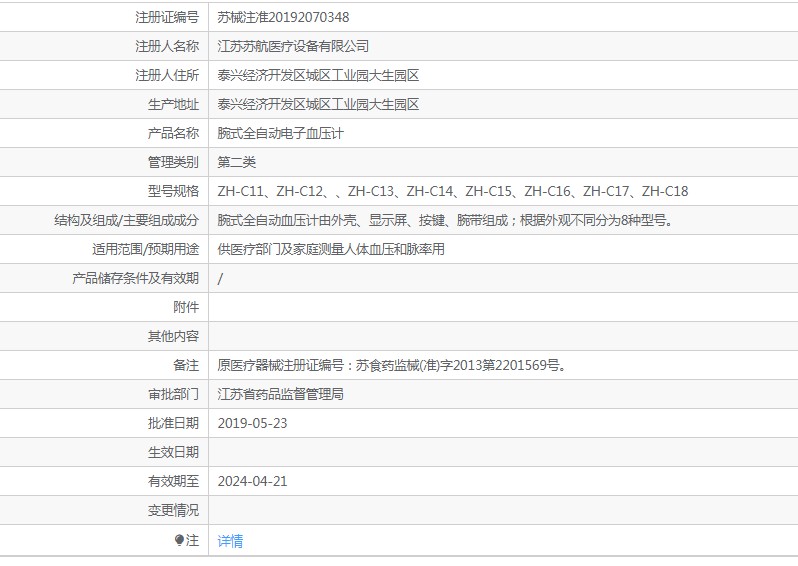
Task: Select approving department 江苏省药品监督管理局
Action: [280, 394]
